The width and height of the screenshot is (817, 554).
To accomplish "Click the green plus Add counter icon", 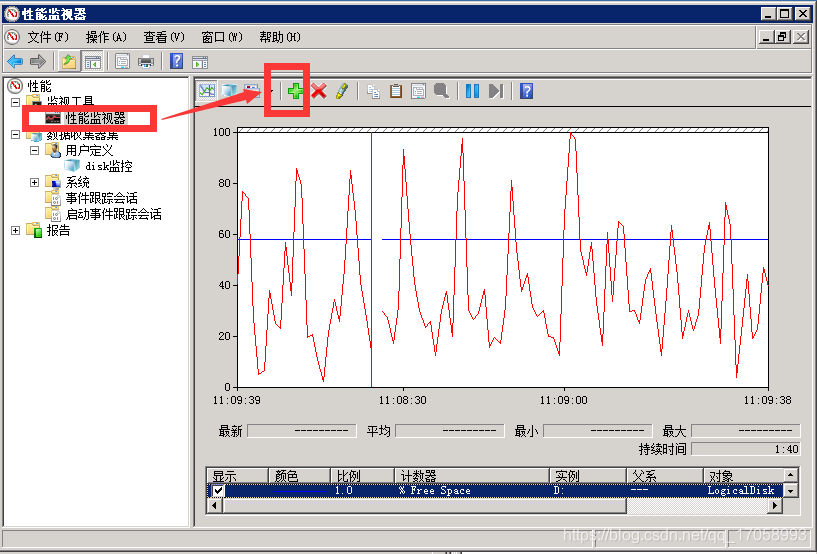I will tap(295, 91).
